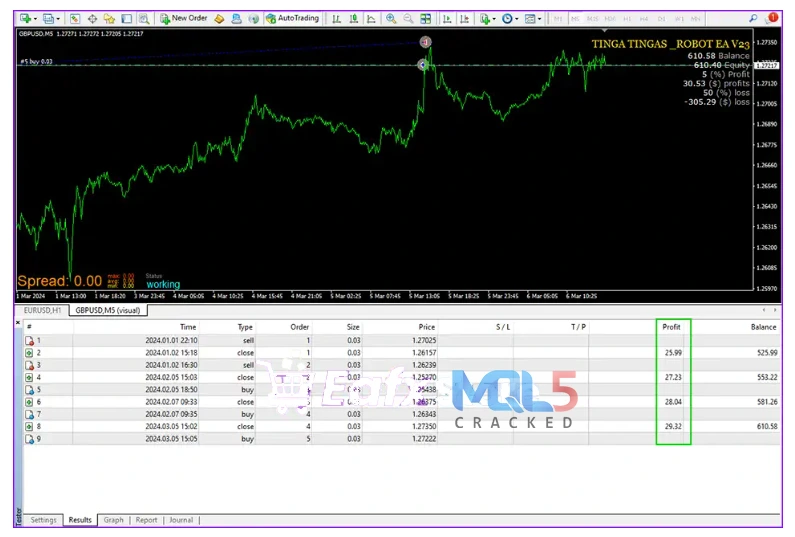Switch to the EURUSD,H1 chart tab
Screen dimensions: 795x537
click(x=43, y=310)
